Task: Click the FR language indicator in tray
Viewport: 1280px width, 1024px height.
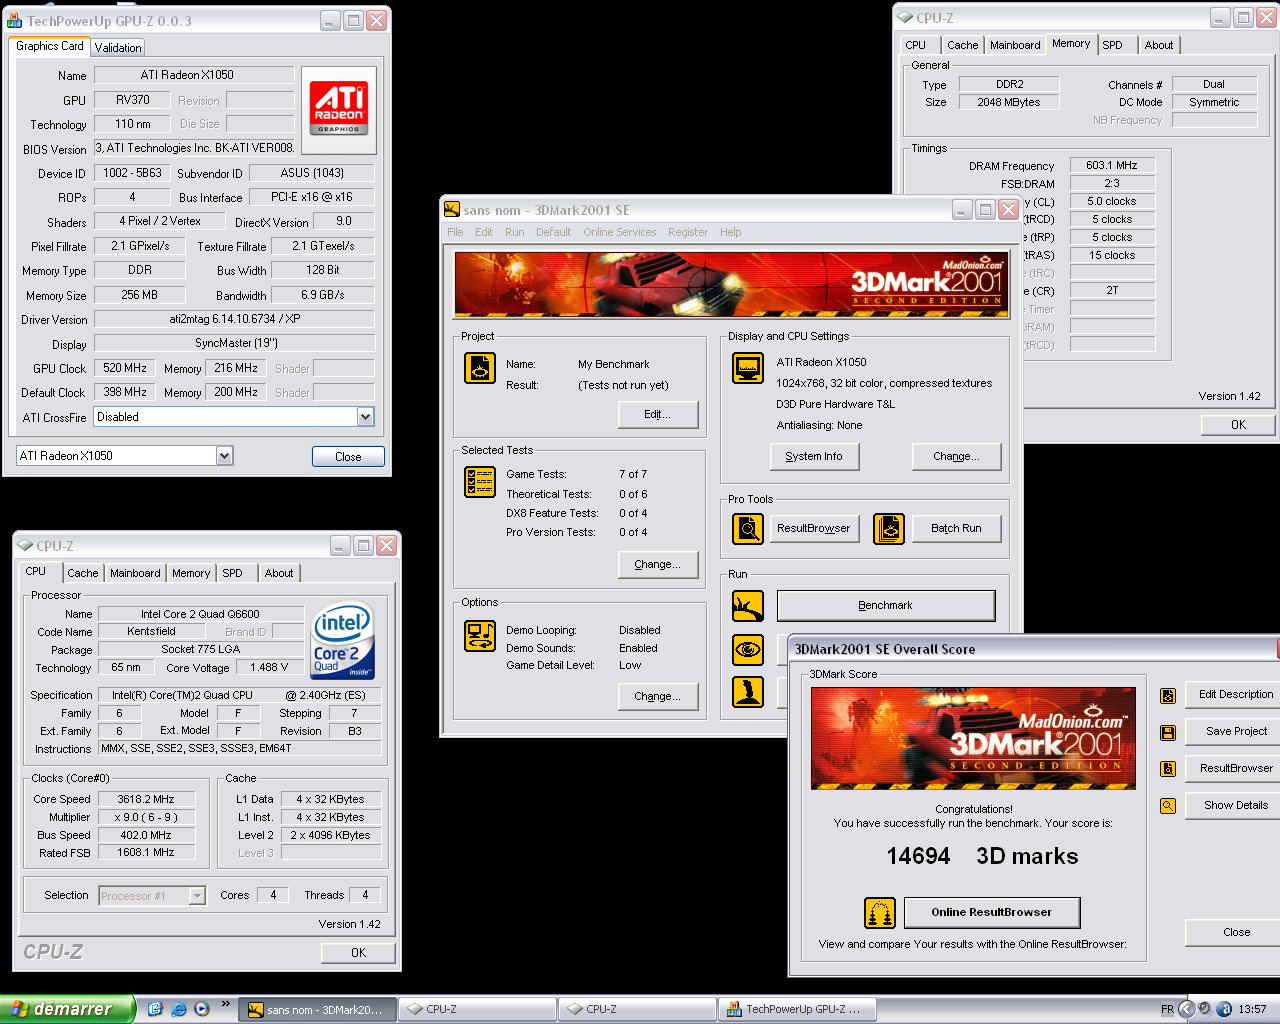Action: (x=1167, y=1009)
